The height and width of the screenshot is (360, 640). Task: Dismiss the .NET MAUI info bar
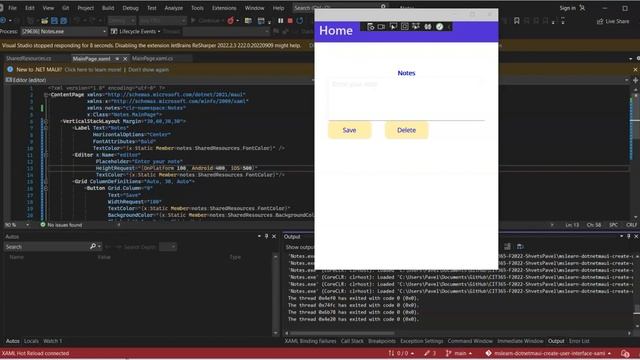(636, 69)
